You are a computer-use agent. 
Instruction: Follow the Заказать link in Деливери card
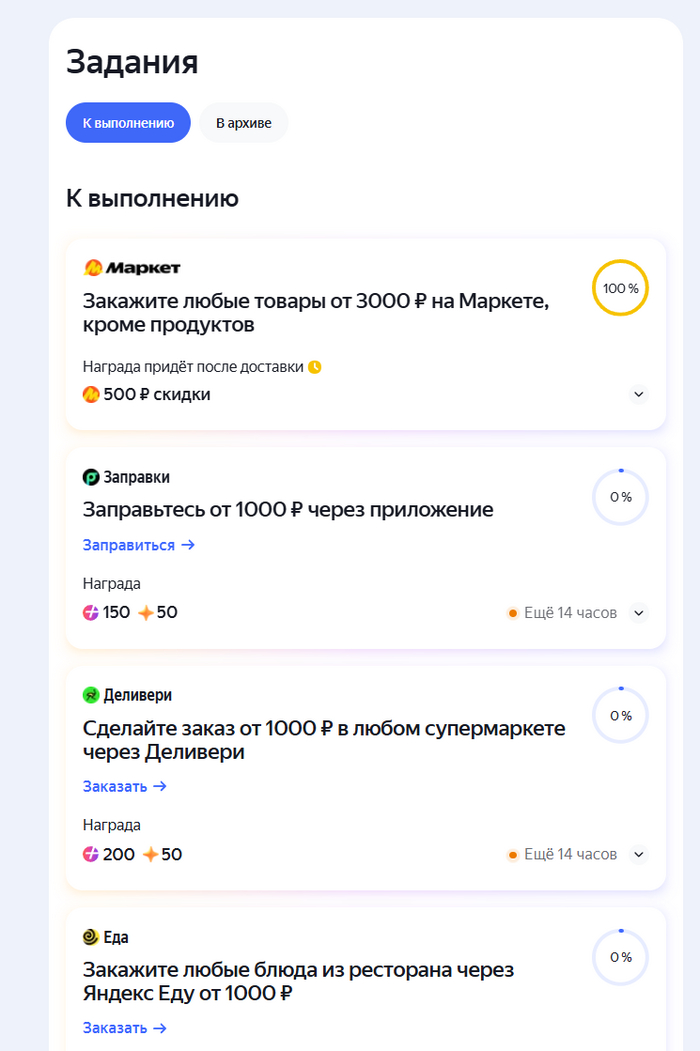coord(124,786)
